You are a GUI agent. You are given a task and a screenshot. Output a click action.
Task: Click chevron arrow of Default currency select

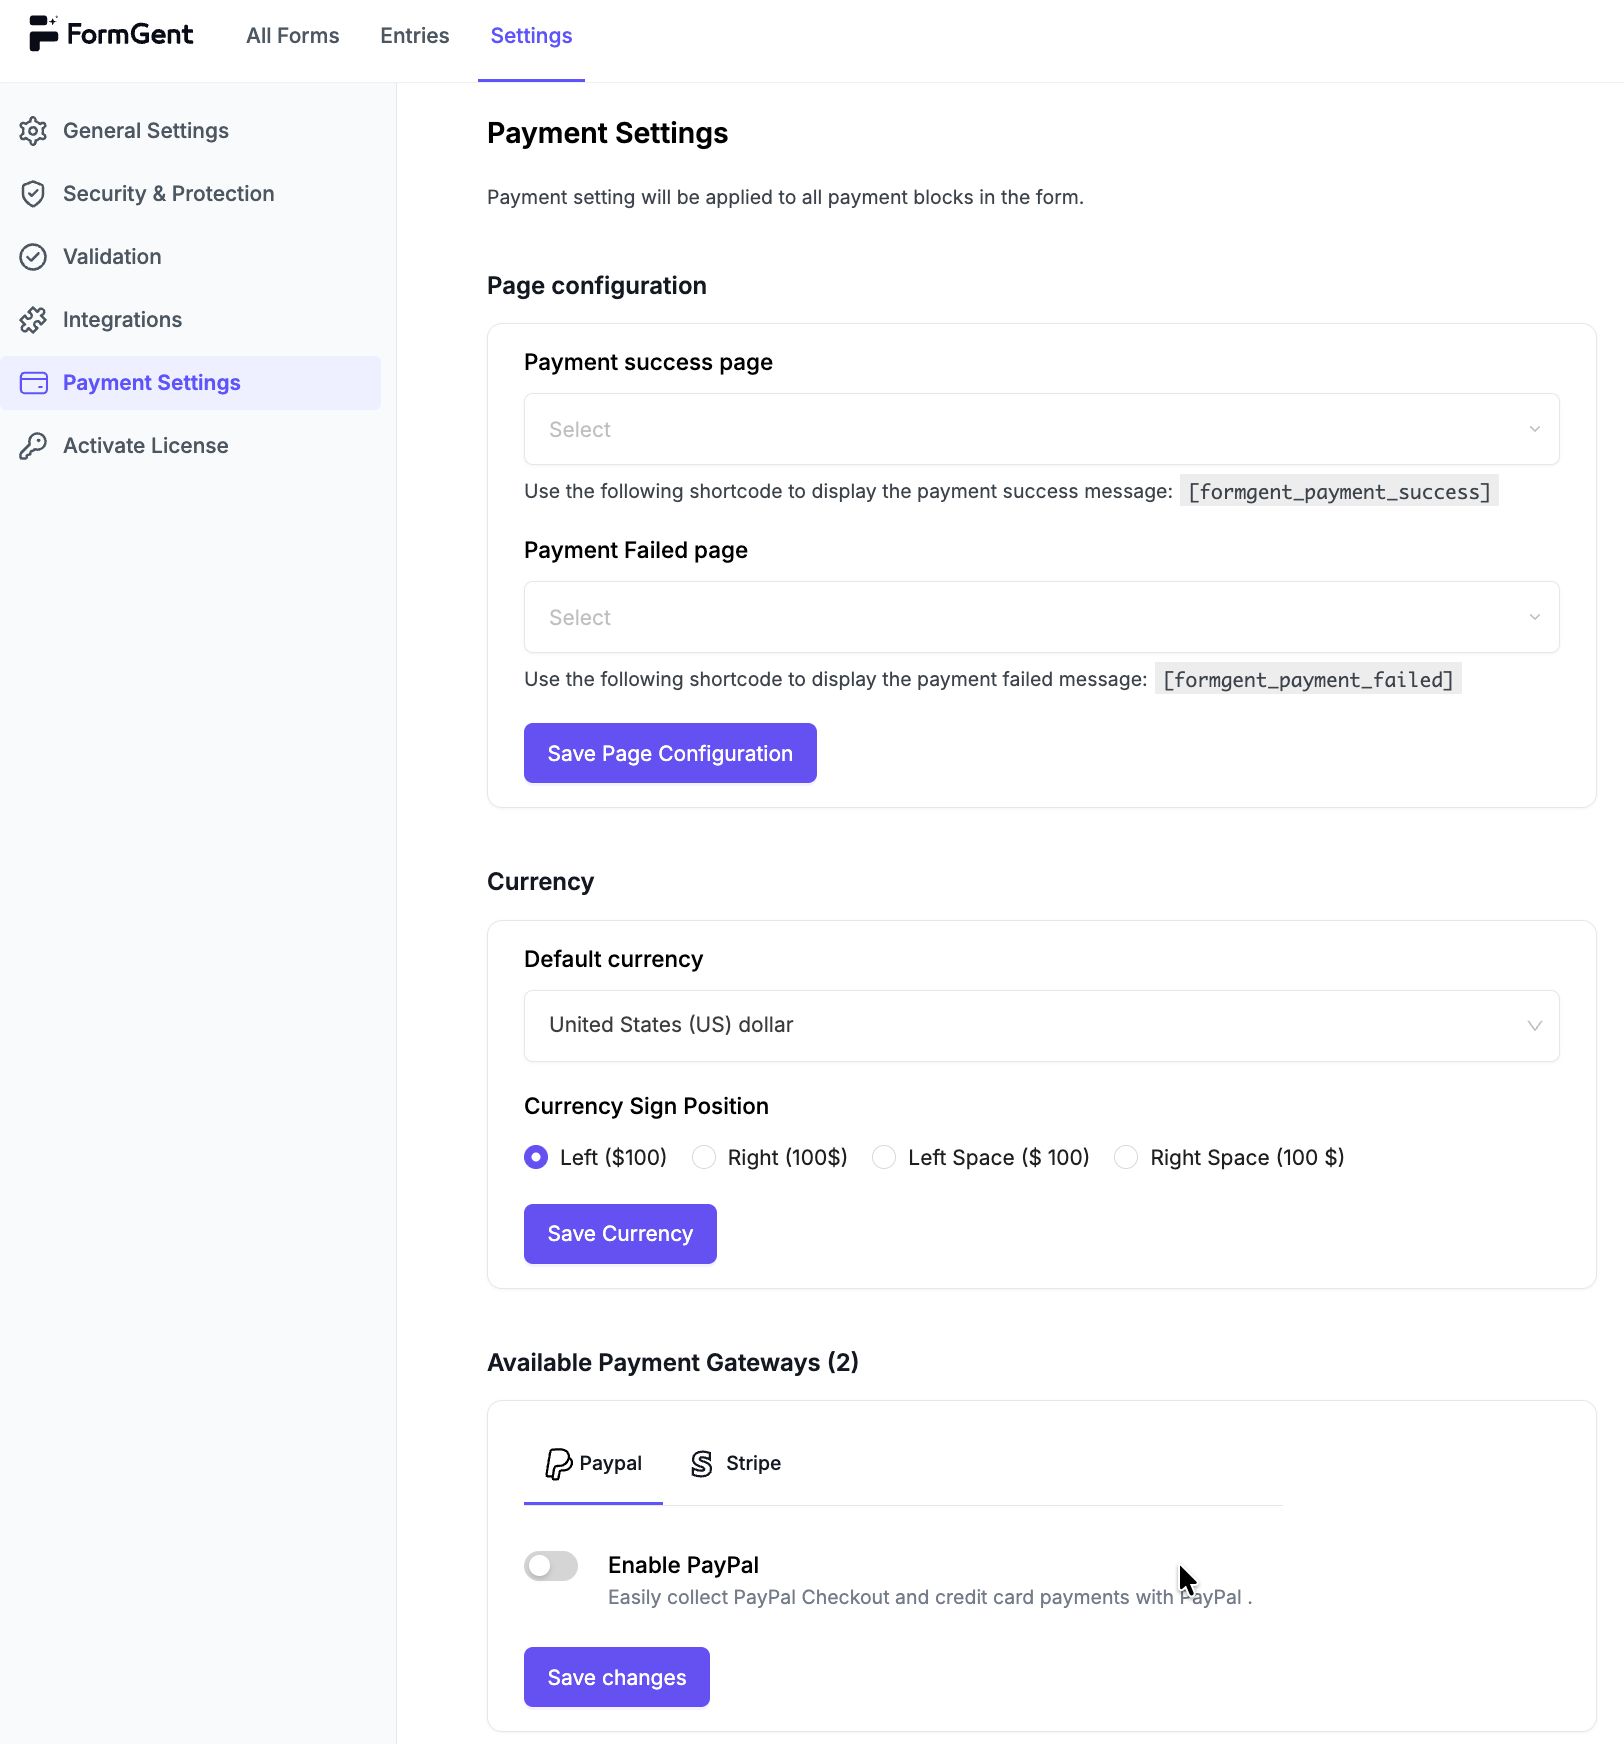tap(1535, 1026)
